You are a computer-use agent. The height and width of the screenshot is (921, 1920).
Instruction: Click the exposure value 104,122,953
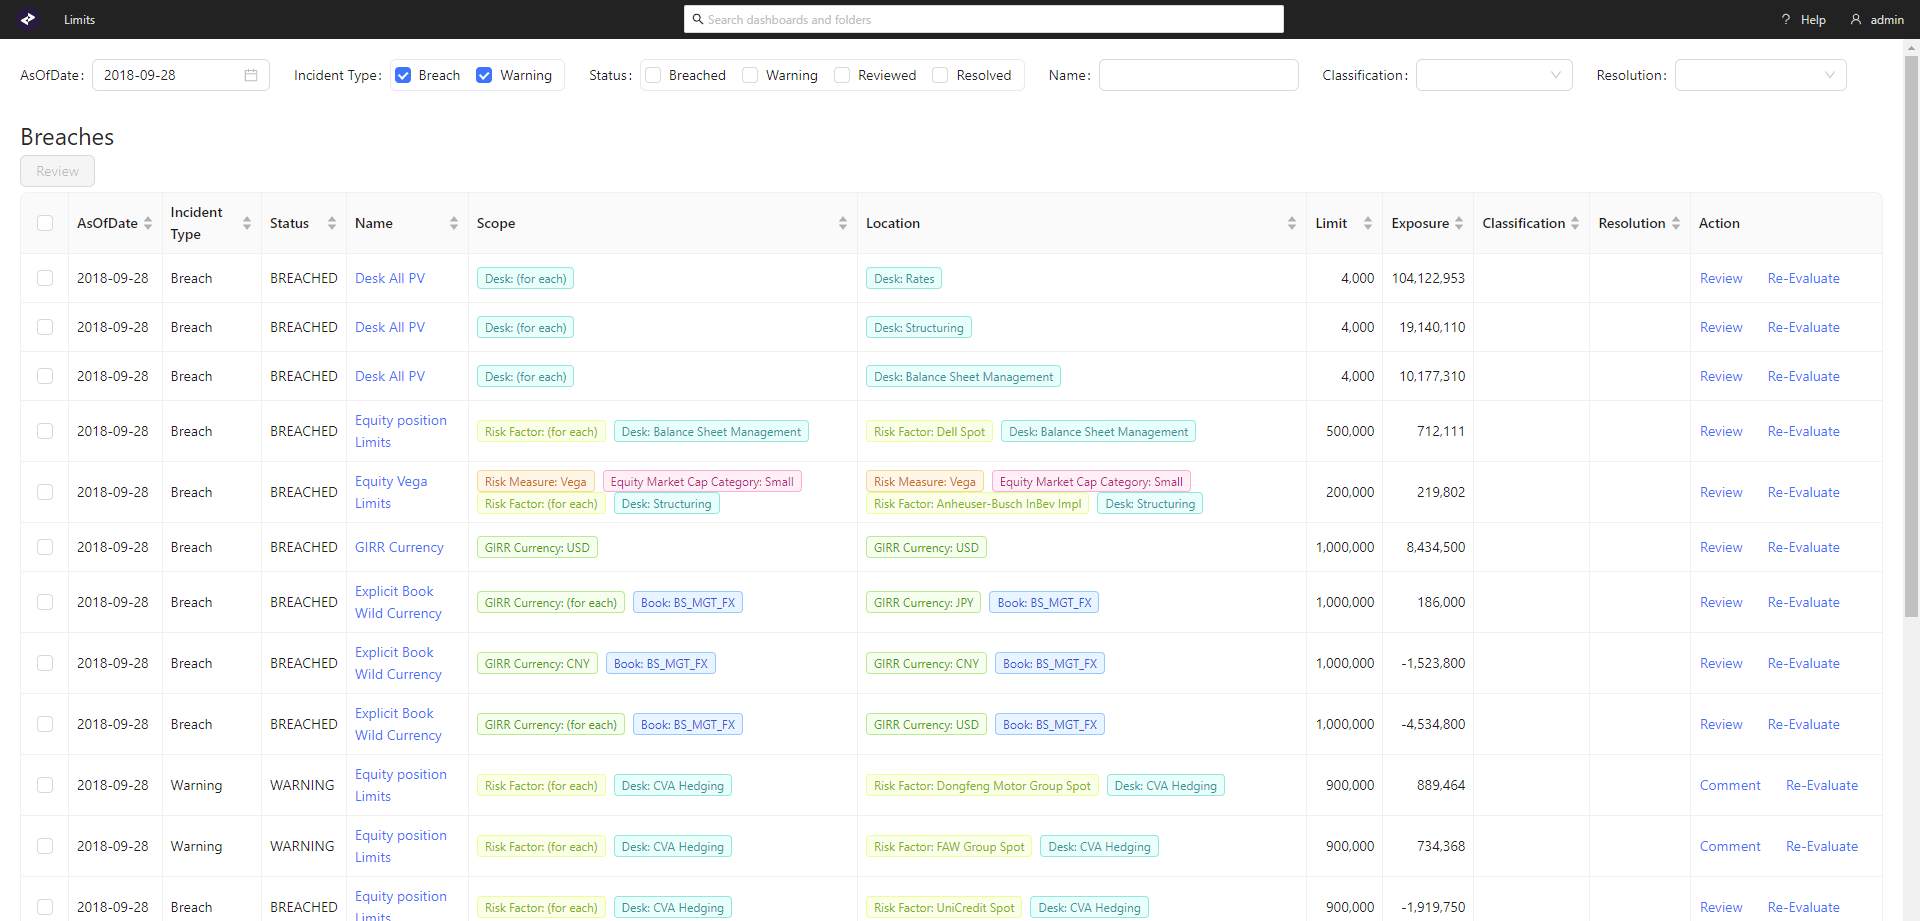click(1428, 278)
